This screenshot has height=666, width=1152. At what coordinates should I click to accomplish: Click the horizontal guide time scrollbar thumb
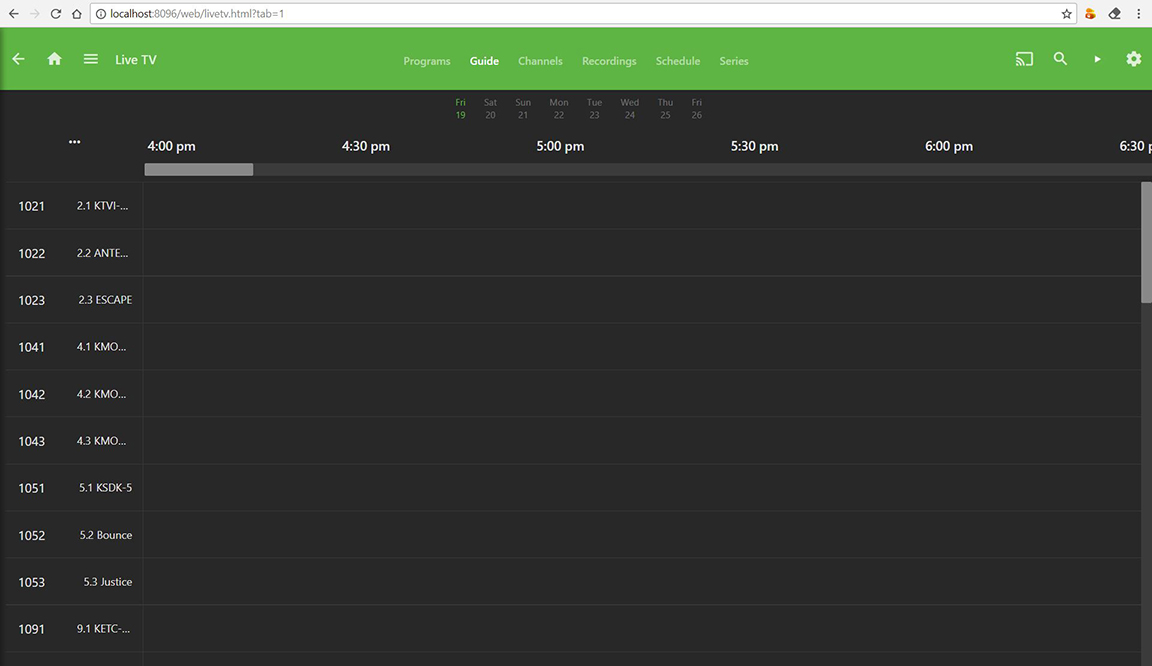(x=199, y=170)
